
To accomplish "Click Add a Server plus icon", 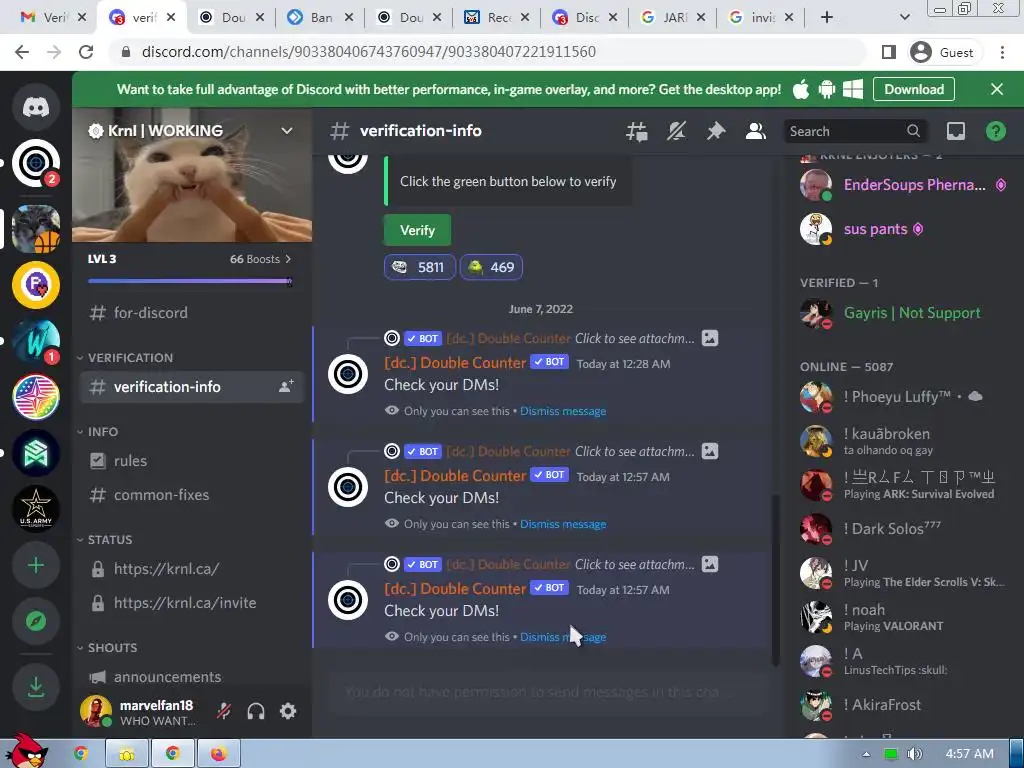I will pos(36,565).
